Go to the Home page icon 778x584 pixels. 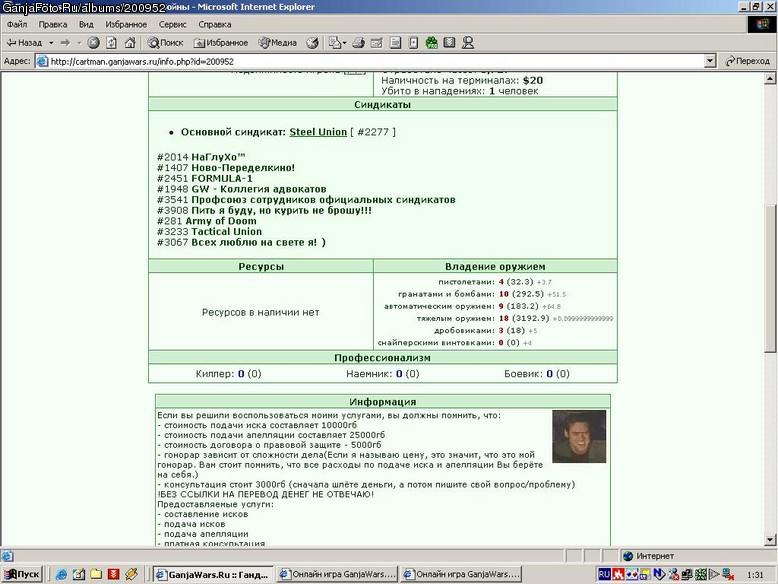[x=130, y=43]
